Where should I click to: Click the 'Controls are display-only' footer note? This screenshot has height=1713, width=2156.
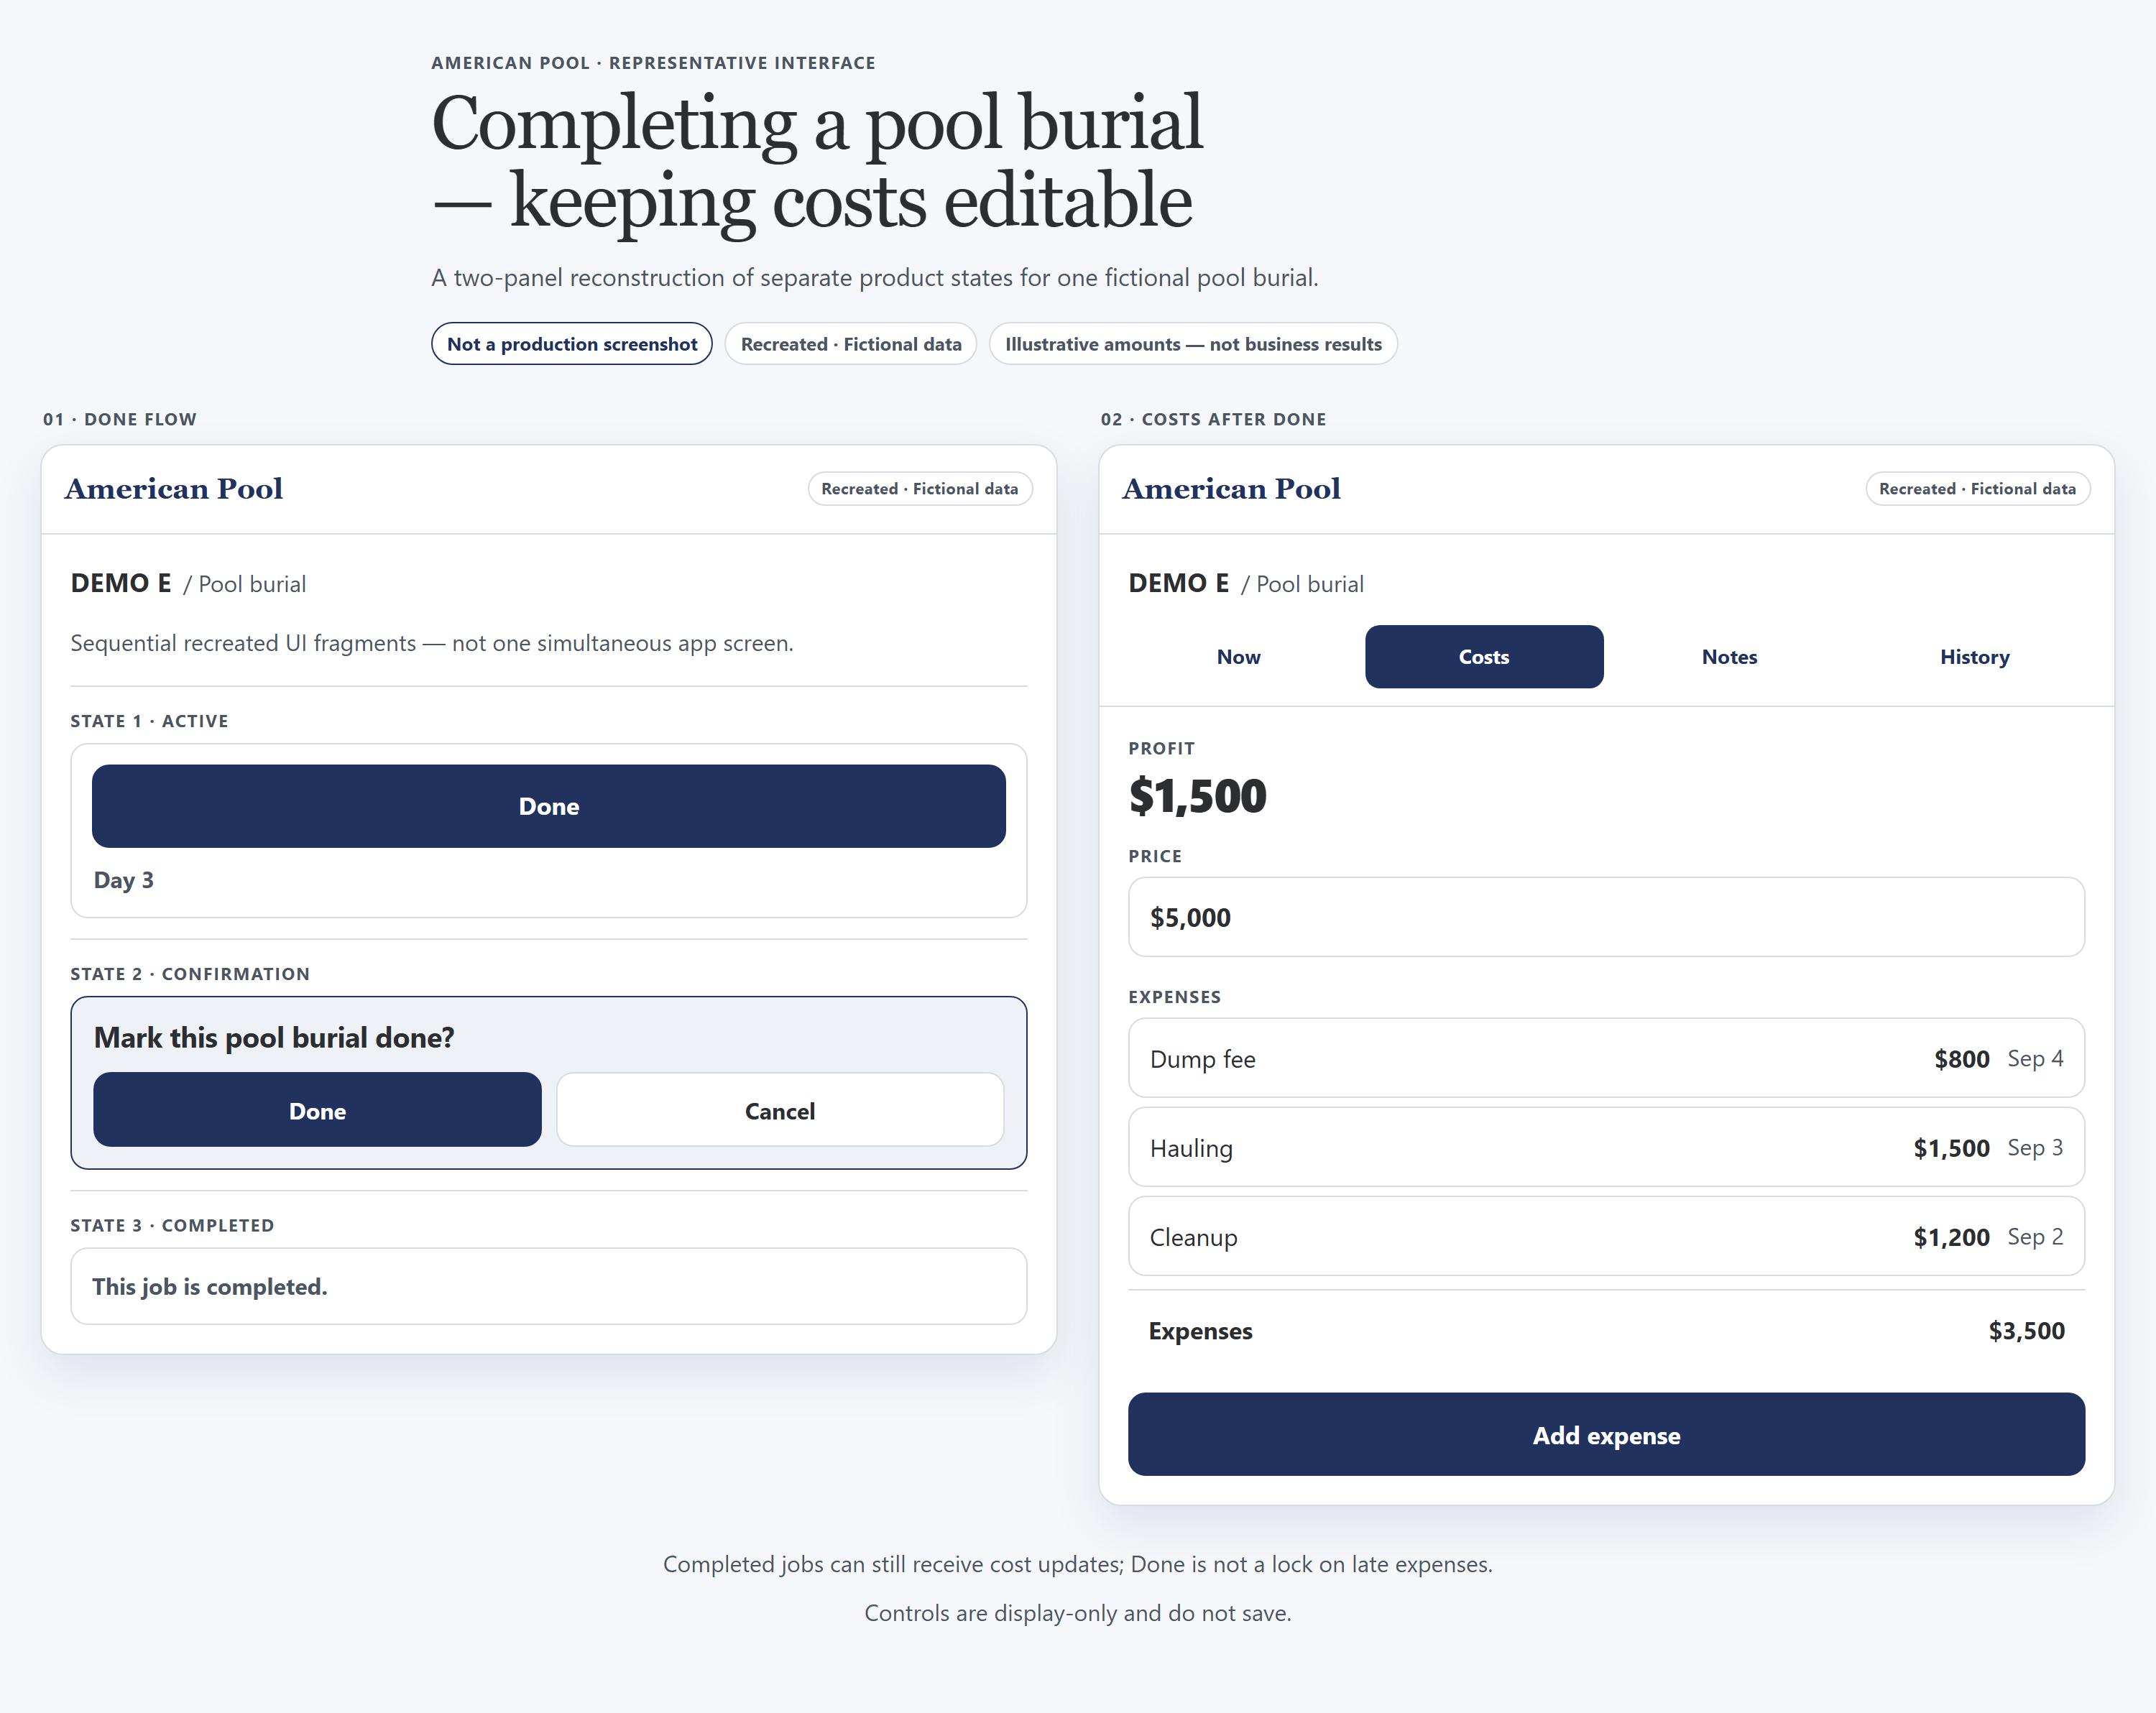1078,1613
